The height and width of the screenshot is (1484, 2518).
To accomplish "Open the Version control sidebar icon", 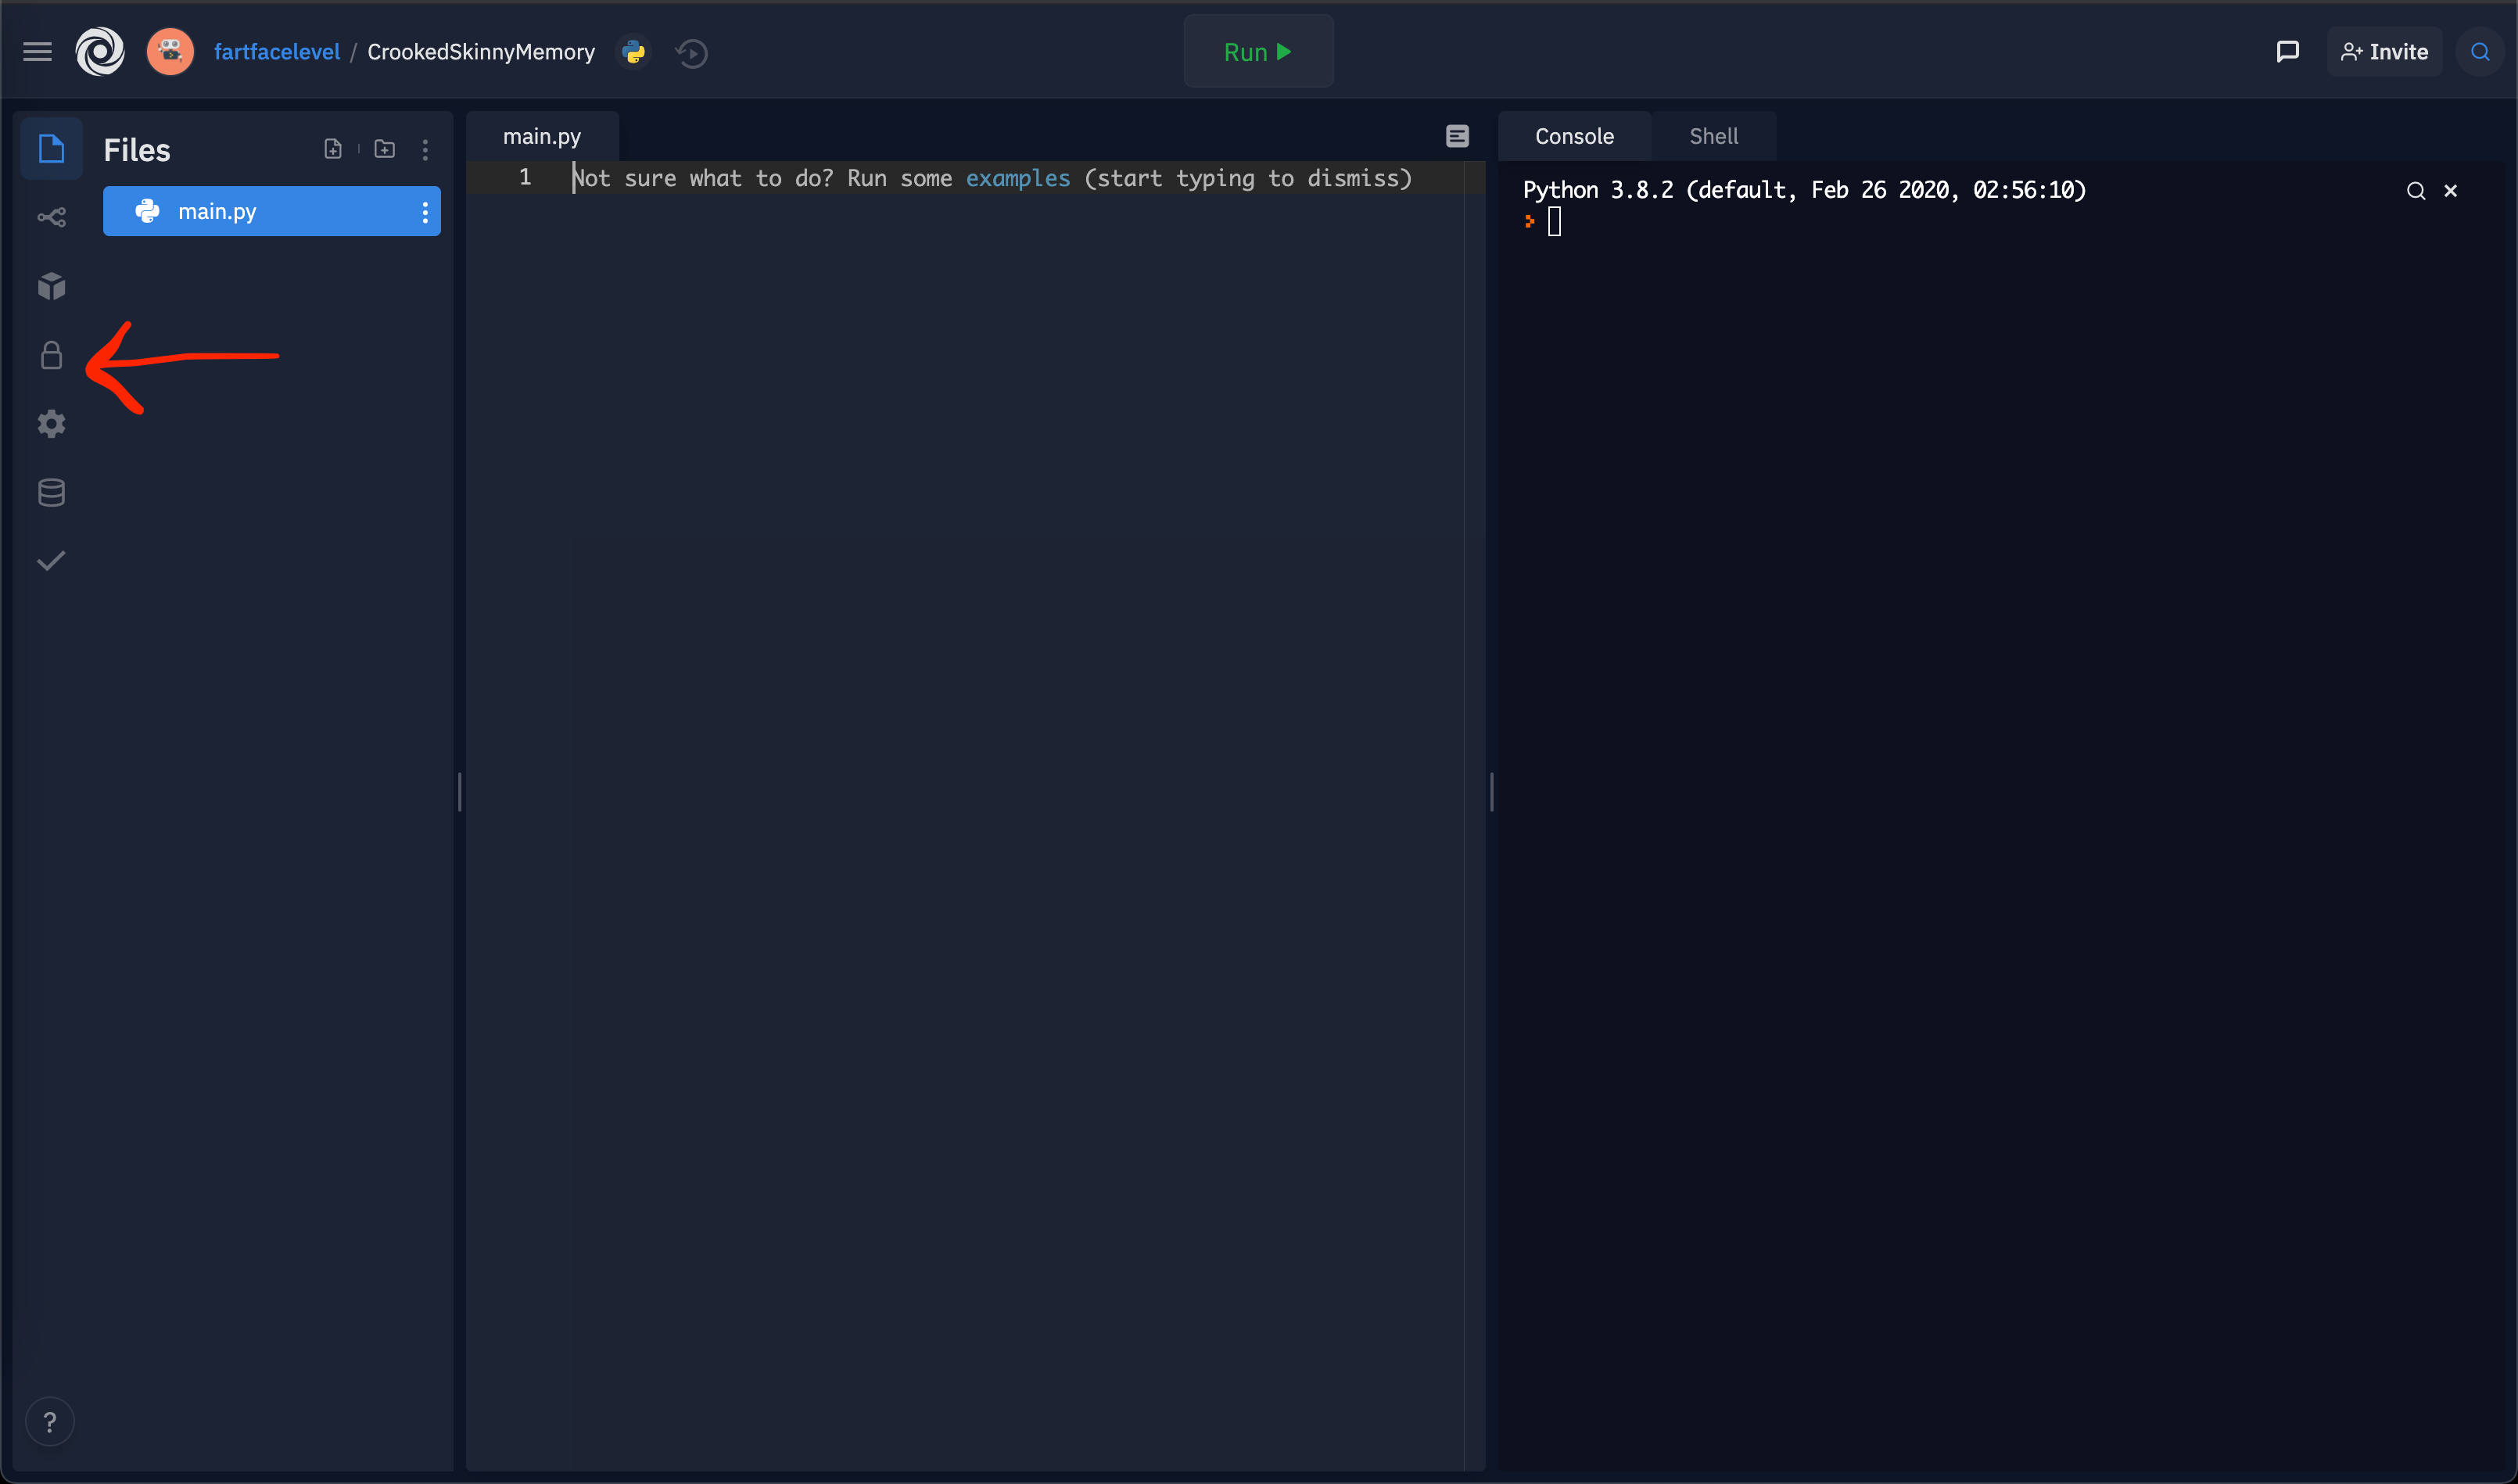I will click(51, 217).
